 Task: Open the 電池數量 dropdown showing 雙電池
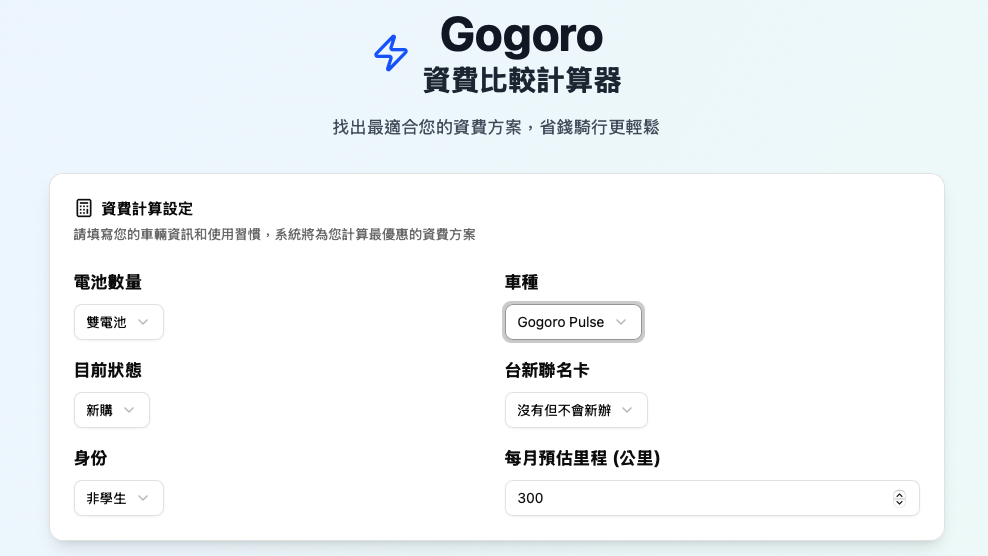[118, 322]
